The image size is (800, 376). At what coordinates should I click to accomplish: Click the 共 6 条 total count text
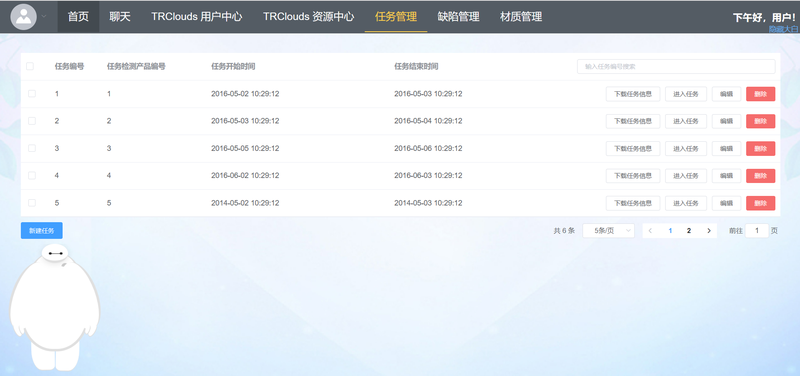pos(564,231)
